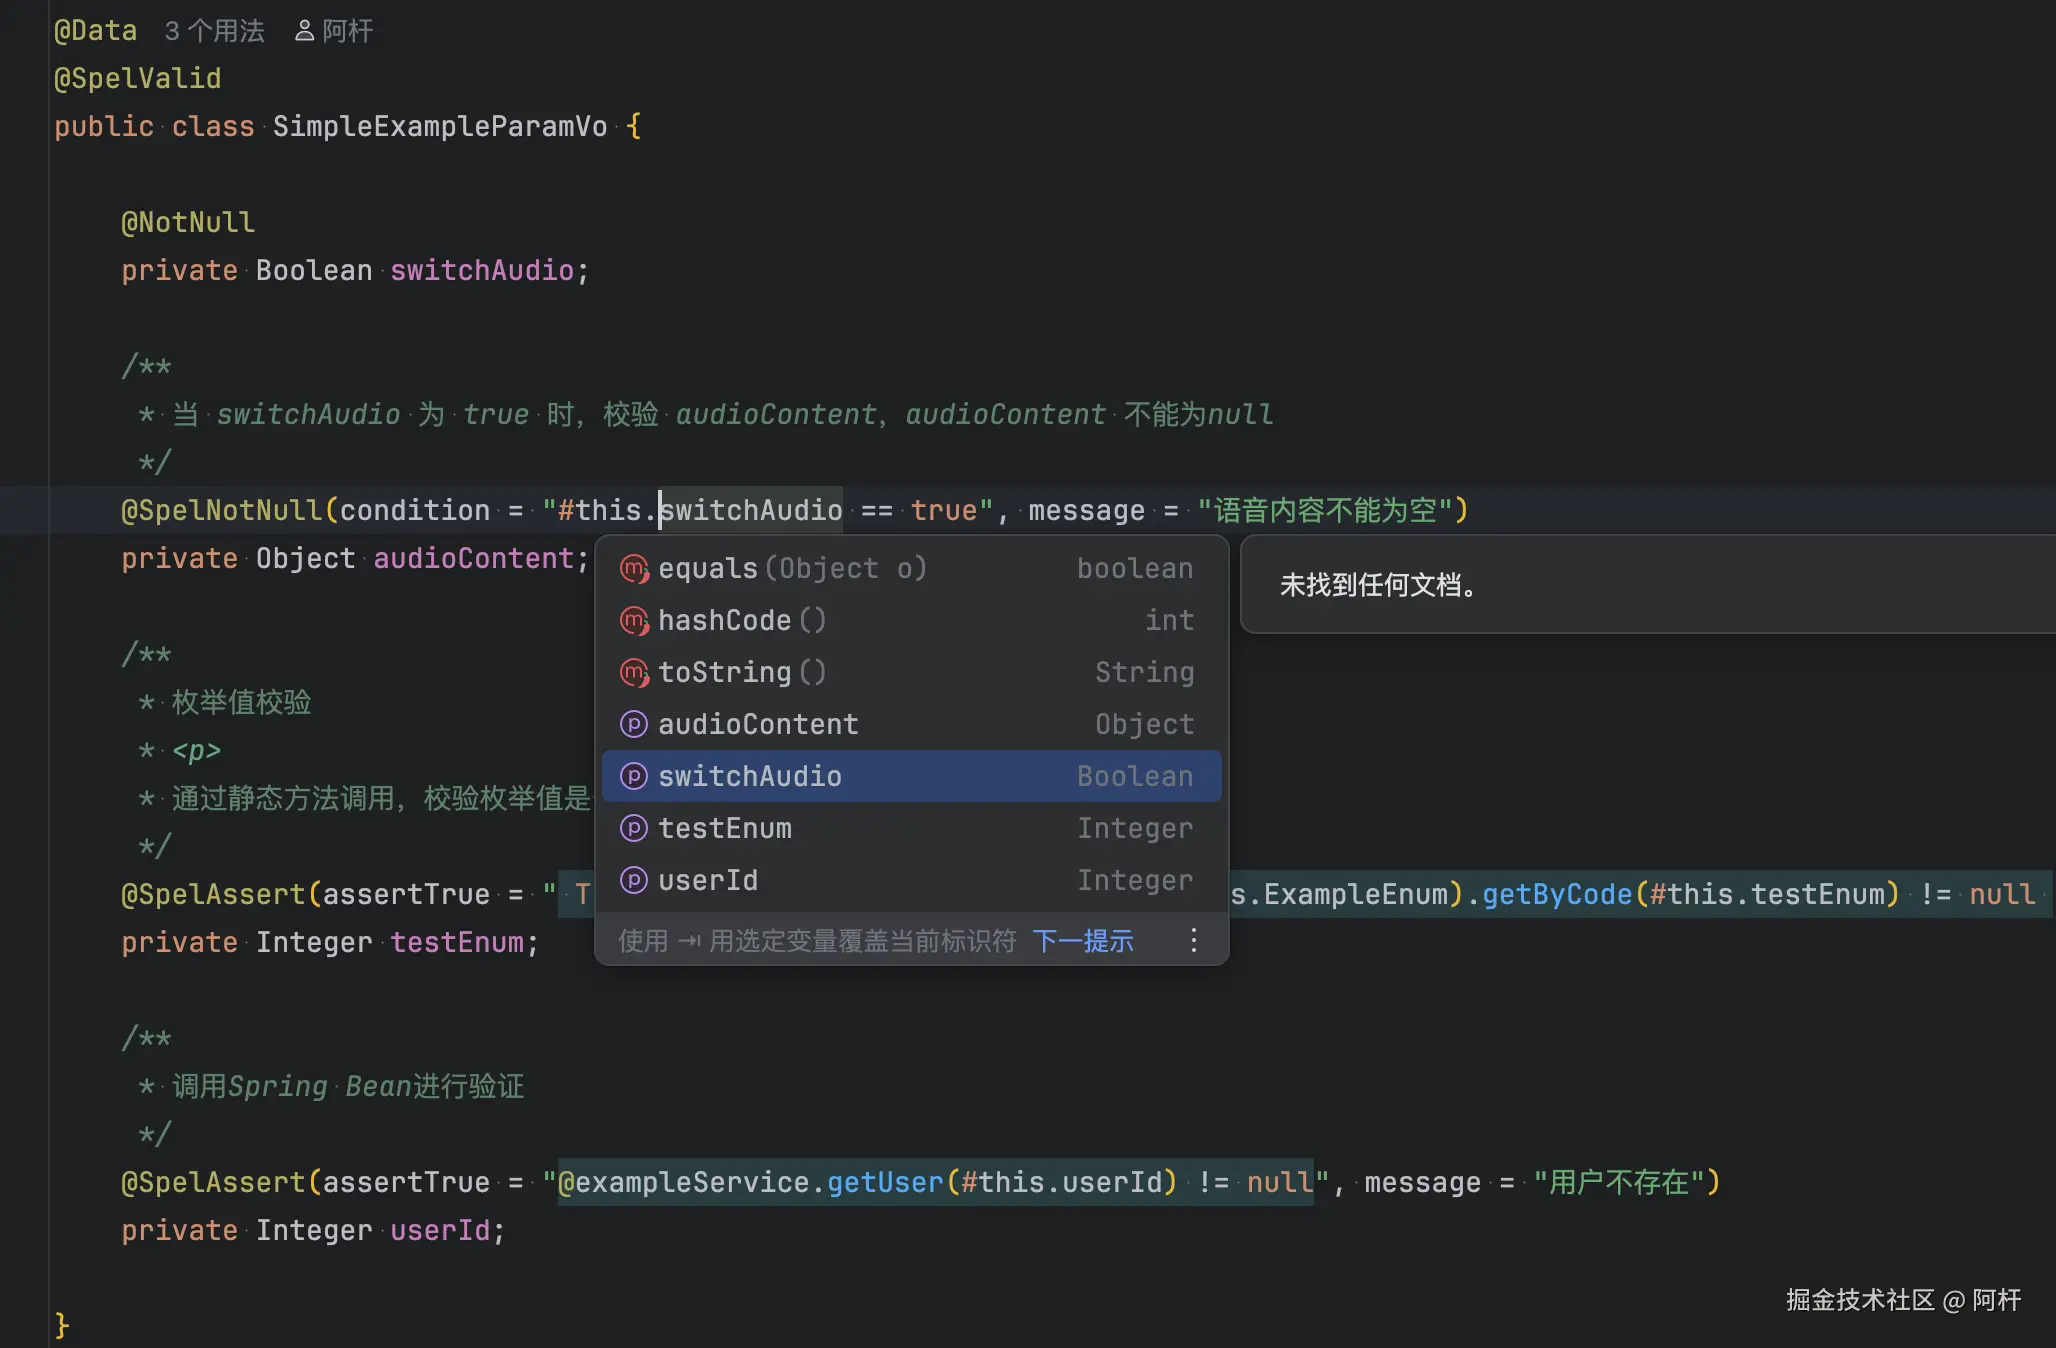The width and height of the screenshot is (2056, 1348).
Task: Click the @SpelNotNull annotation
Action: (220, 510)
